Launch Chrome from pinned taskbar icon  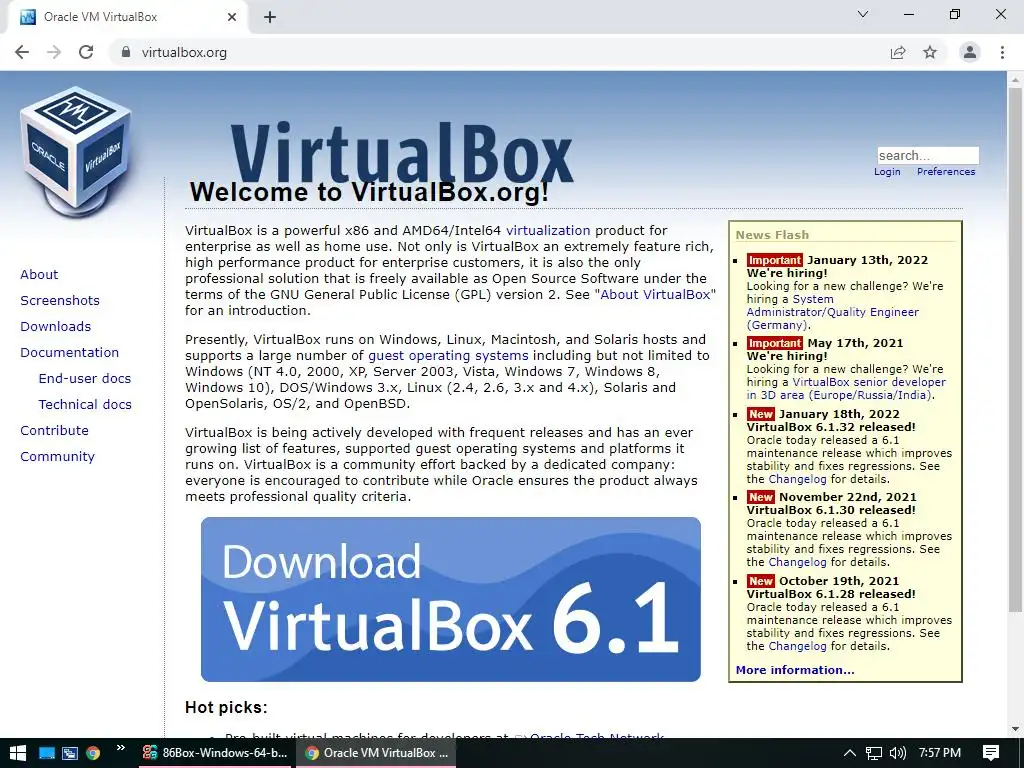point(93,753)
